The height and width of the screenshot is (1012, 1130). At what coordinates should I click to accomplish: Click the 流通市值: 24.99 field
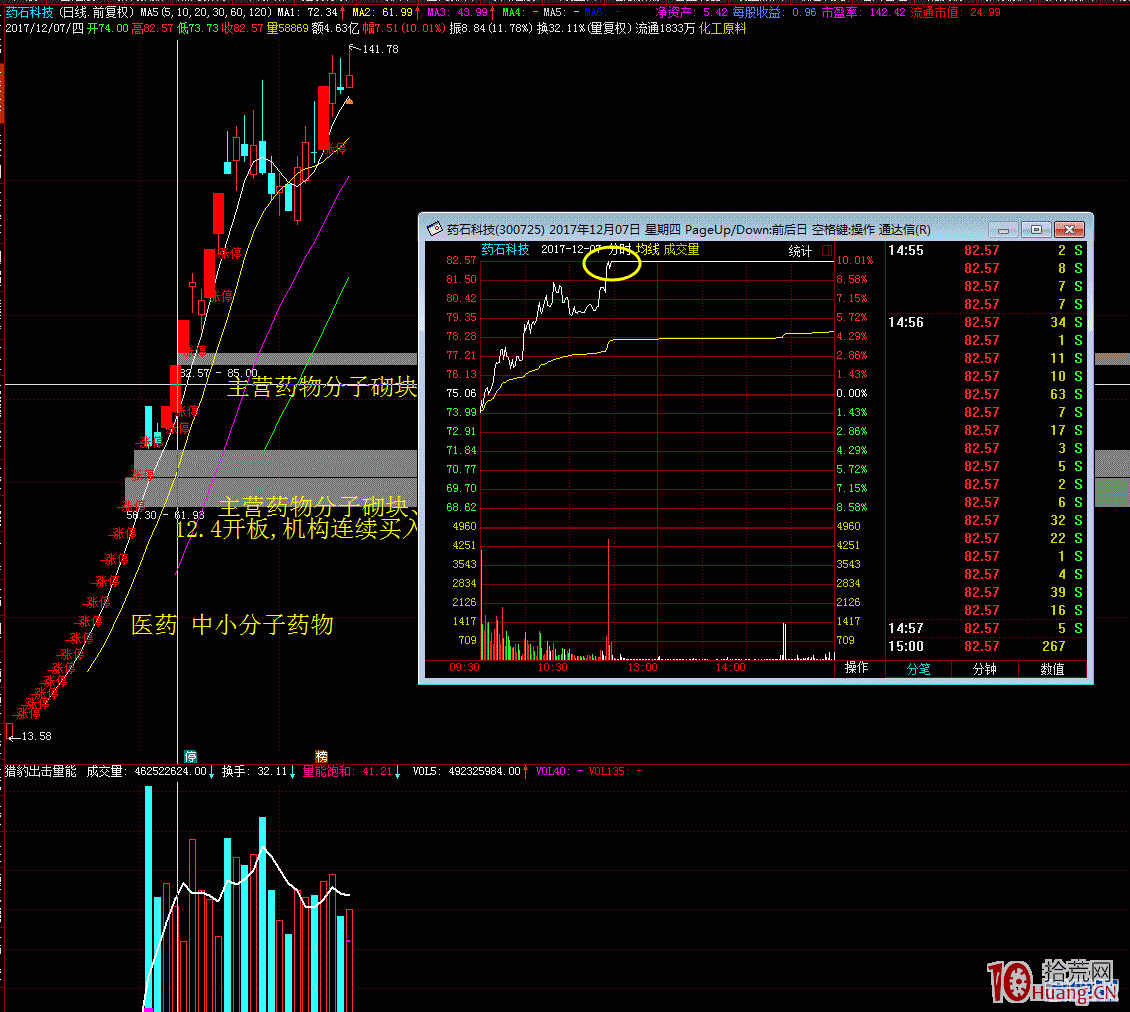[956, 12]
